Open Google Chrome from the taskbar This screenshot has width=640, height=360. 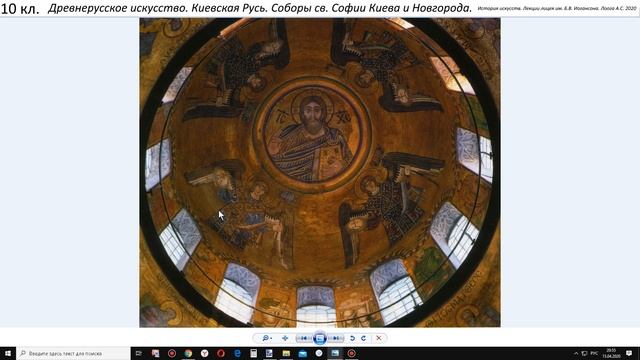188,353
